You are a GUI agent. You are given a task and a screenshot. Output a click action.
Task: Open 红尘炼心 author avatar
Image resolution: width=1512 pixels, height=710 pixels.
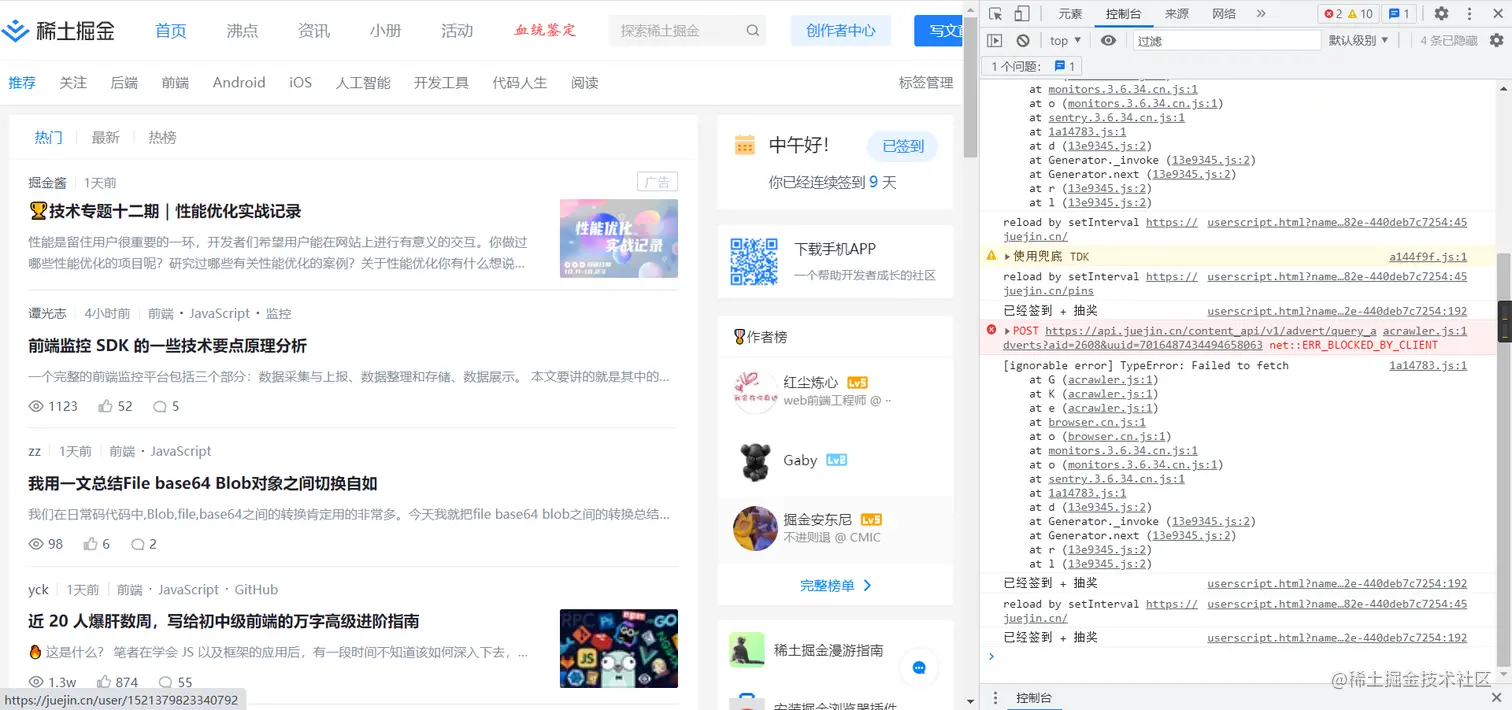coord(755,391)
